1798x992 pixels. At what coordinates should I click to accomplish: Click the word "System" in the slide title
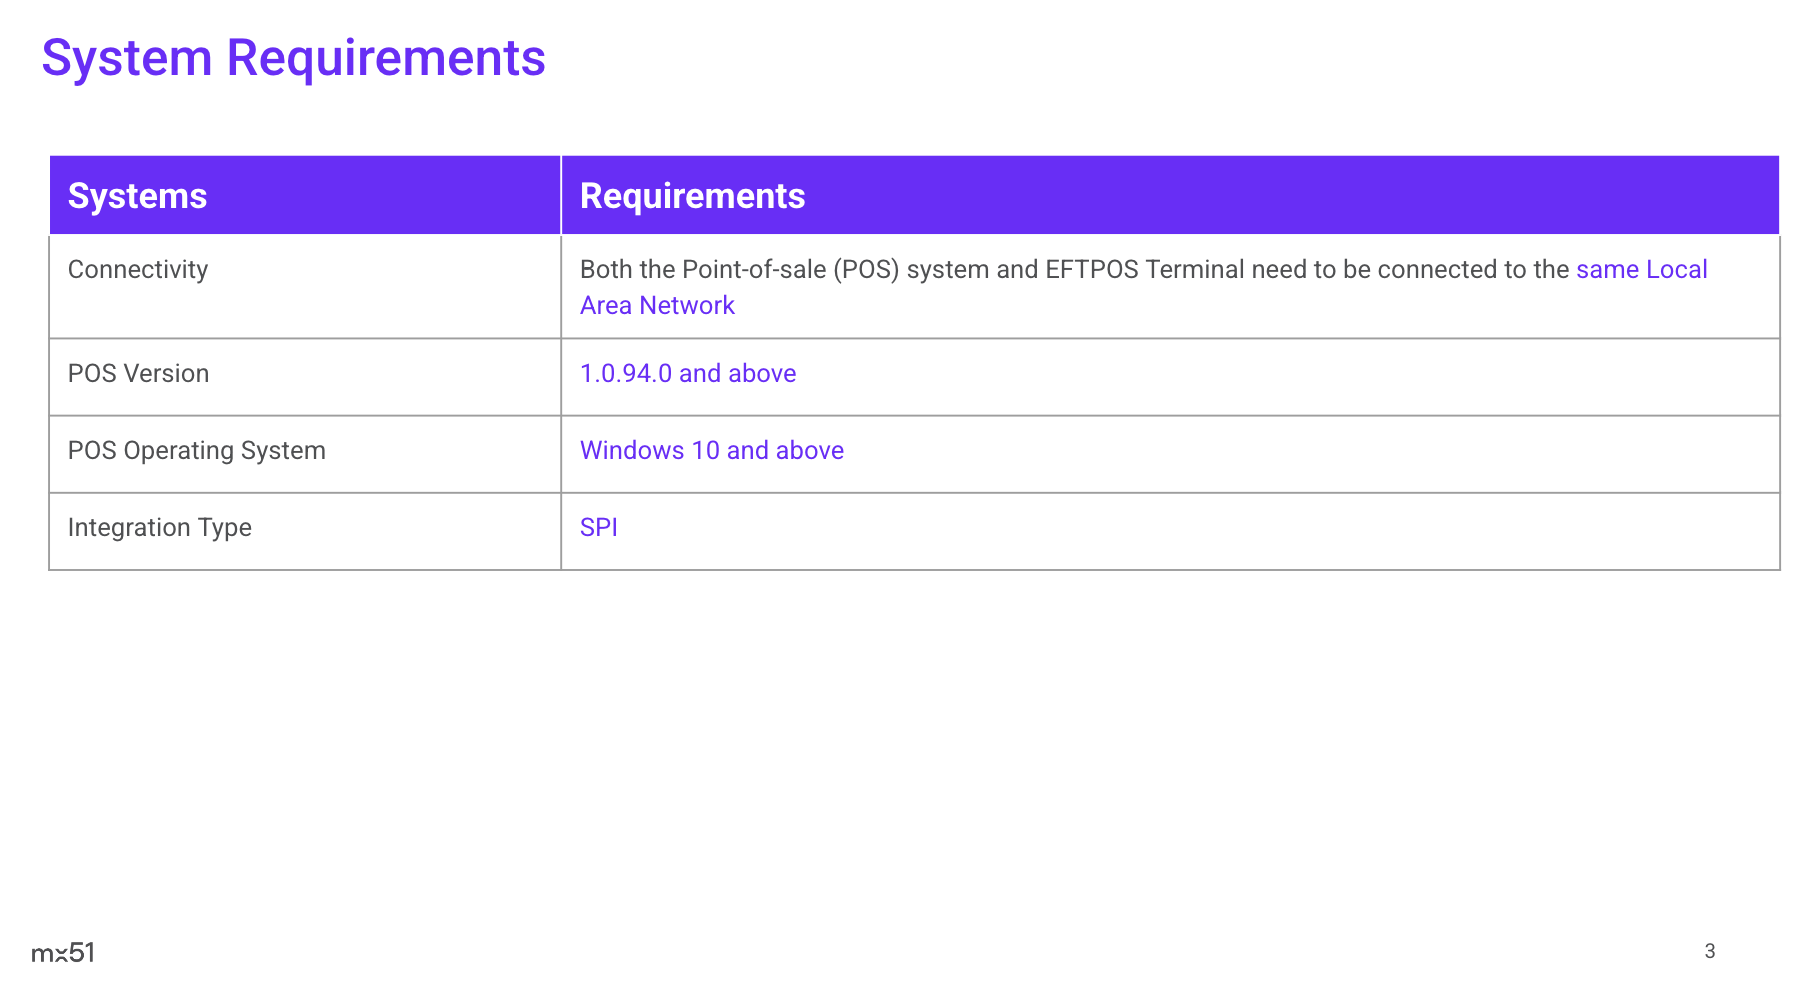[x=127, y=58]
